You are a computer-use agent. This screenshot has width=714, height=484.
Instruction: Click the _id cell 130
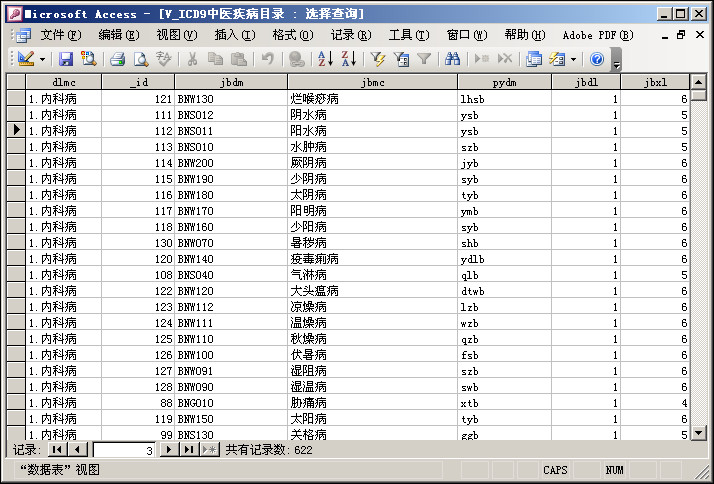click(x=138, y=243)
